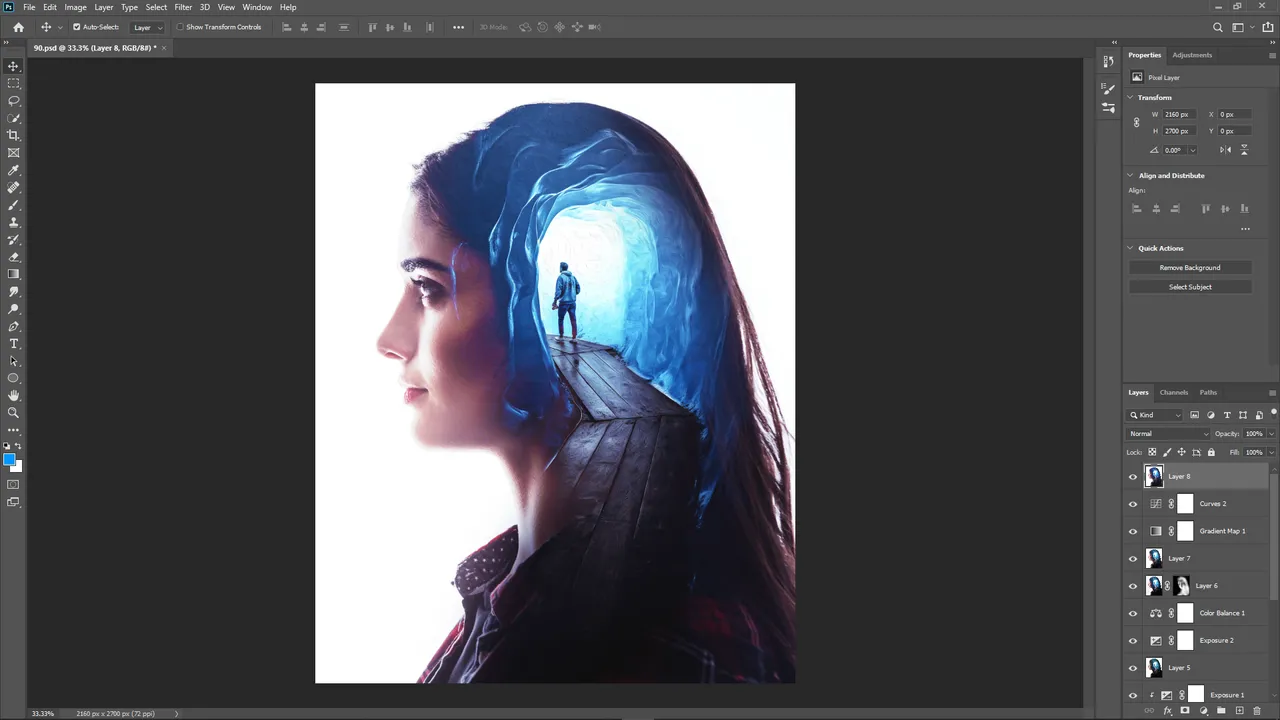Open the History panel icon
Image resolution: width=1280 pixels, height=720 pixels.
(x=1108, y=62)
